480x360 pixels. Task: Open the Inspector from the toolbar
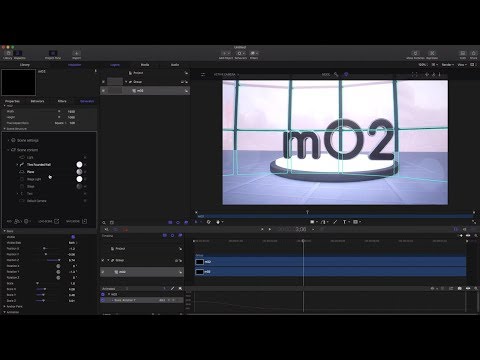[x=19, y=53]
